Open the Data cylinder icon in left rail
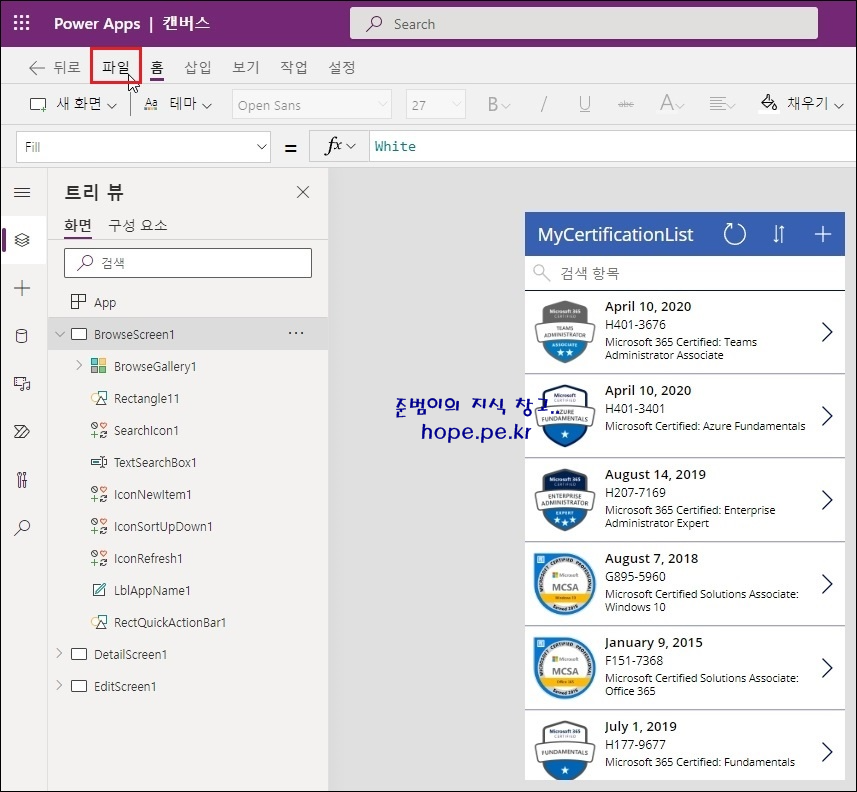The image size is (857, 792). tap(22, 336)
